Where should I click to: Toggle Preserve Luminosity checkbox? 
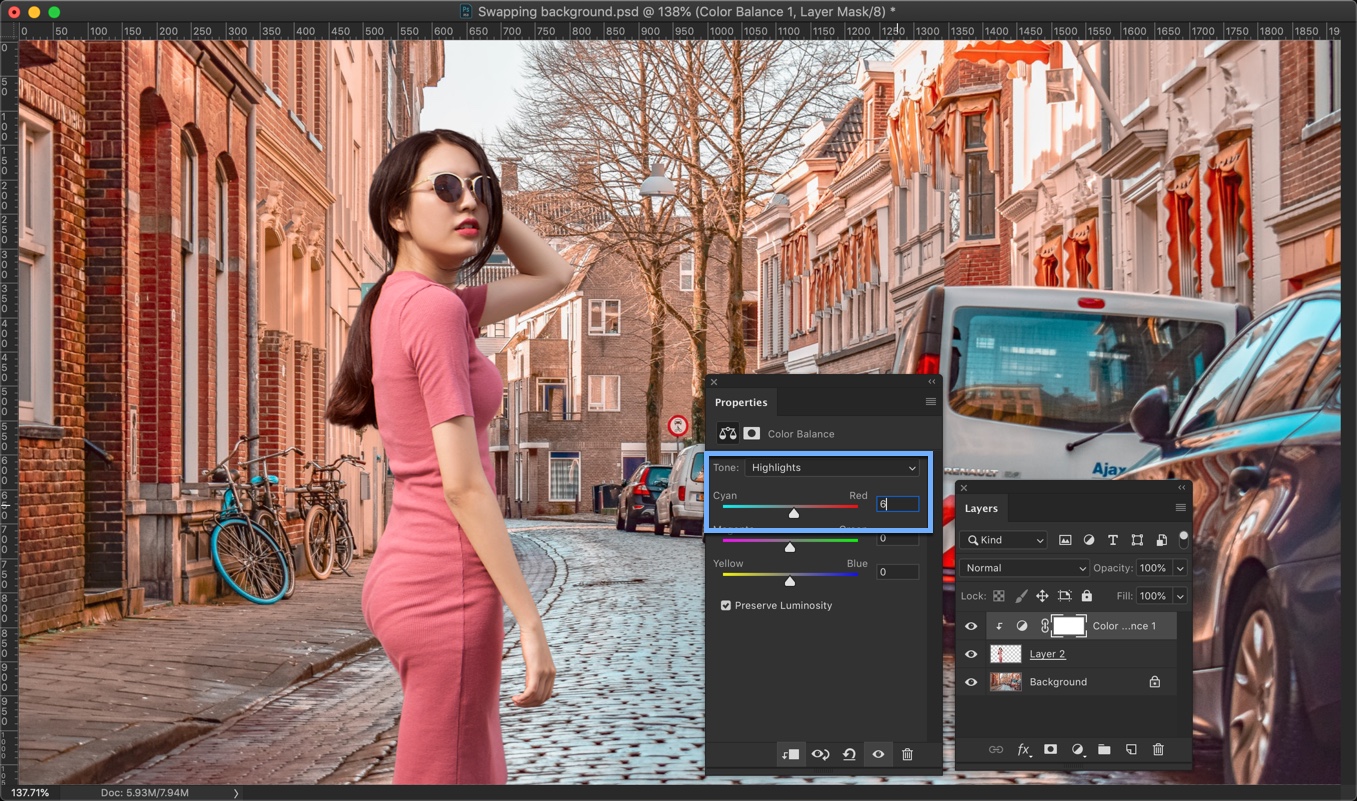[726, 605]
